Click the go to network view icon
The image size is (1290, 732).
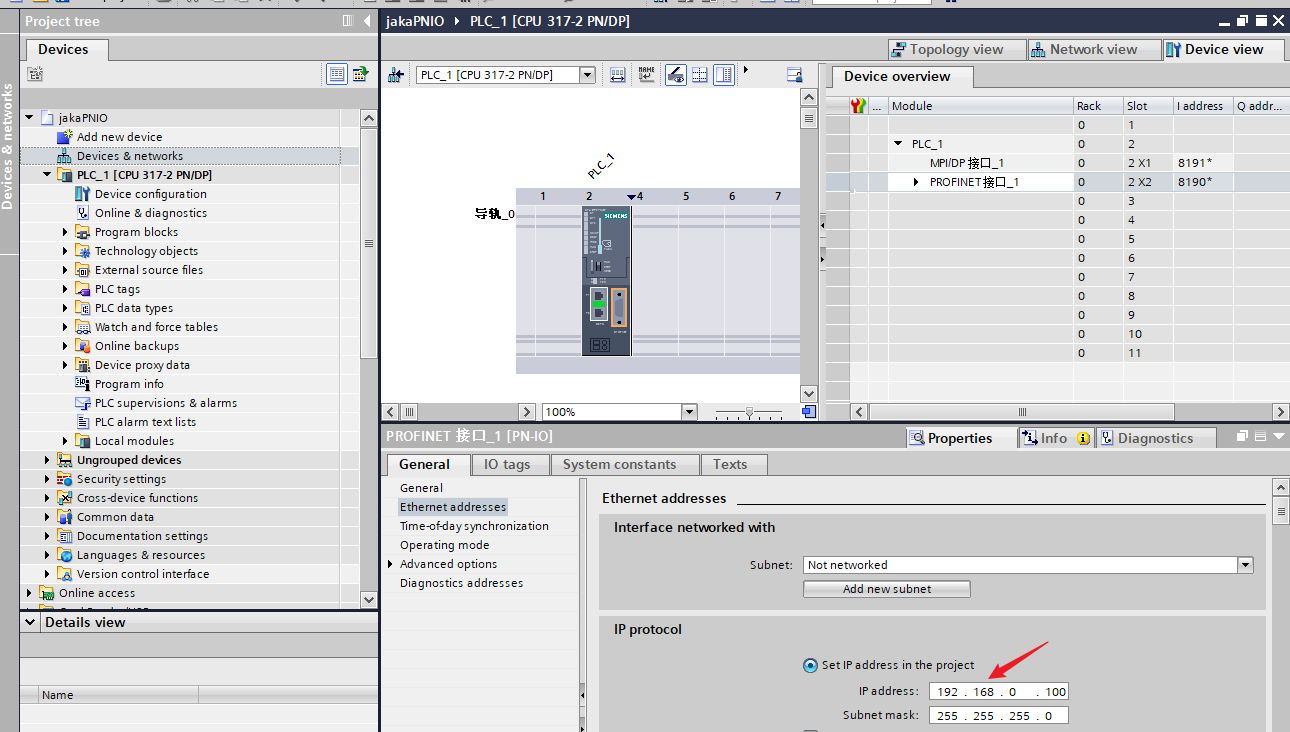(x=396, y=75)
